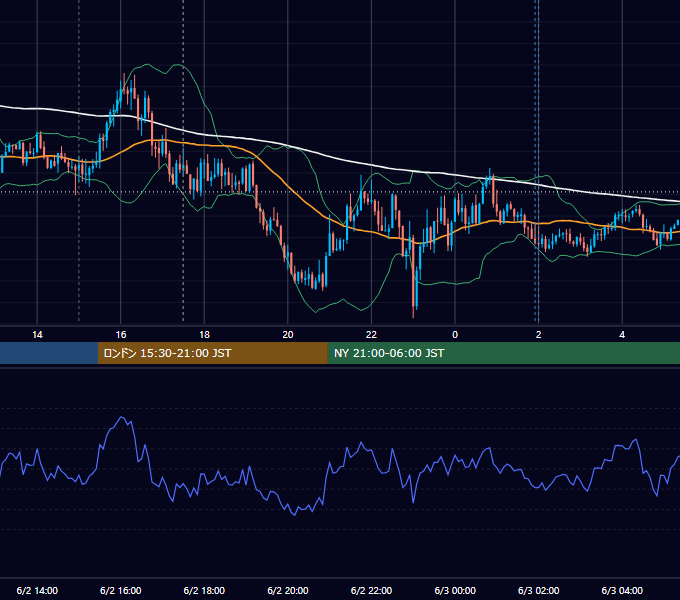This screenshot has height=600, width=680.
Task: Select the NY 21:00-06:00 JST session bar
Action: pyautogui.click(x=503, y=353)
